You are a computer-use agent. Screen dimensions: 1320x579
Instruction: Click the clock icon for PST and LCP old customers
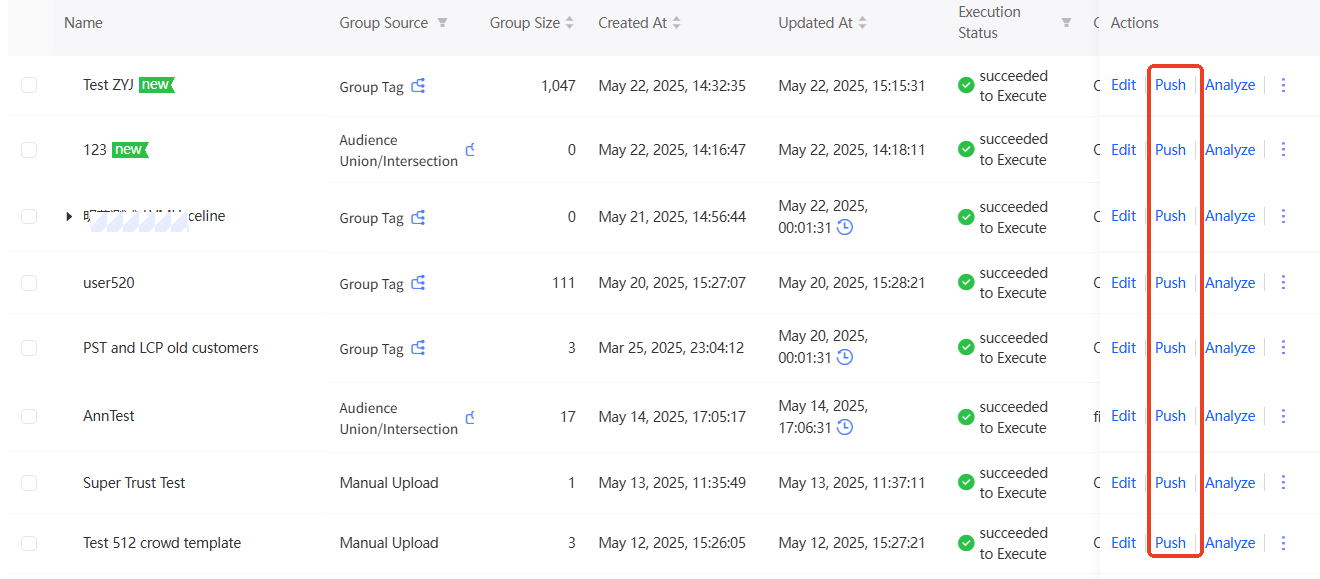coord(845,357)
